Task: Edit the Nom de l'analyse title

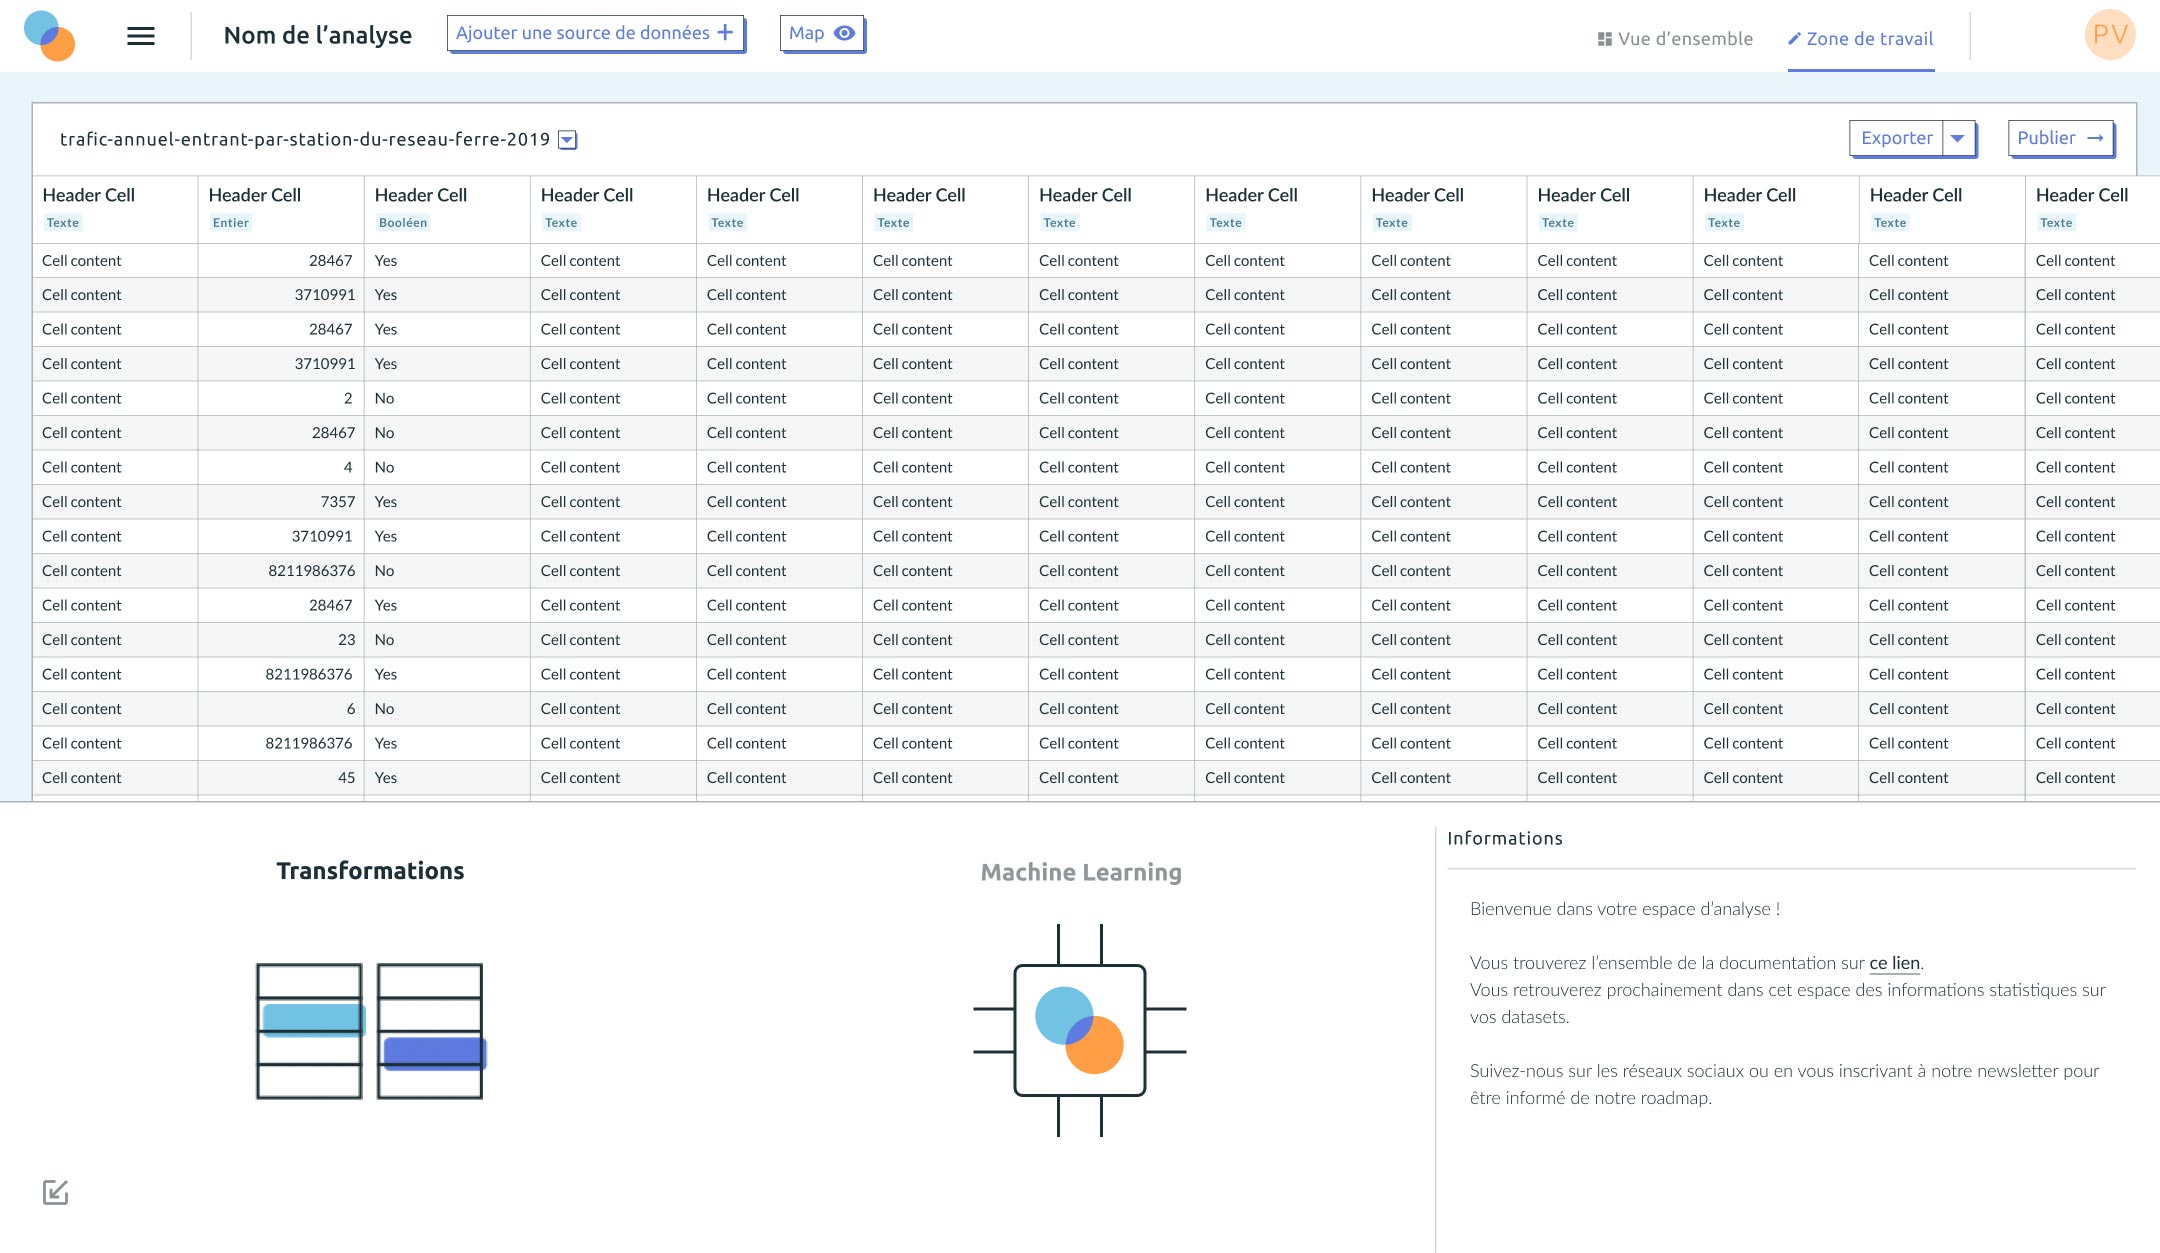Action: coord(318,36)
